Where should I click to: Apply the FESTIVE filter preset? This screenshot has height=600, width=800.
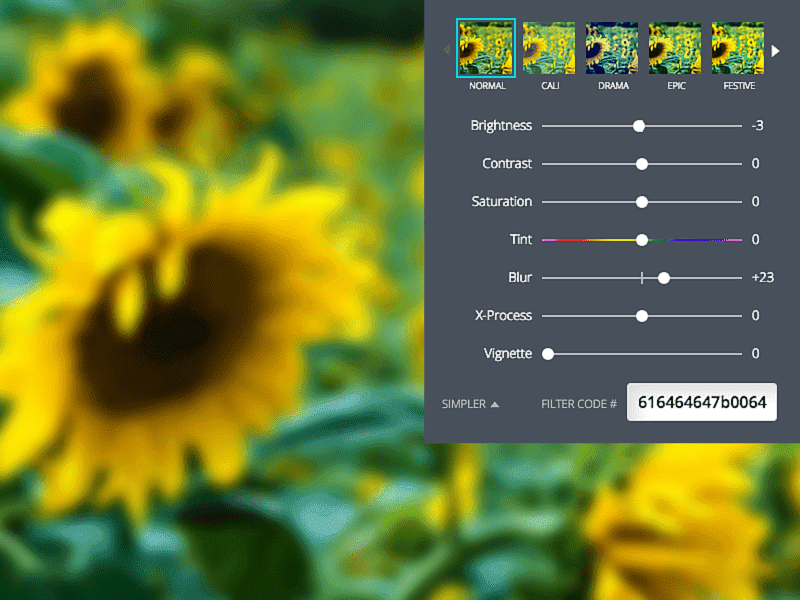[738, 48]
